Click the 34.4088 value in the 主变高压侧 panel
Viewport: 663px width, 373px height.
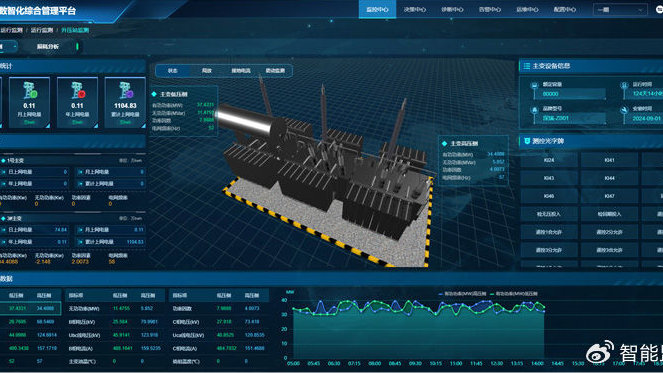click(x=496, y=154)
